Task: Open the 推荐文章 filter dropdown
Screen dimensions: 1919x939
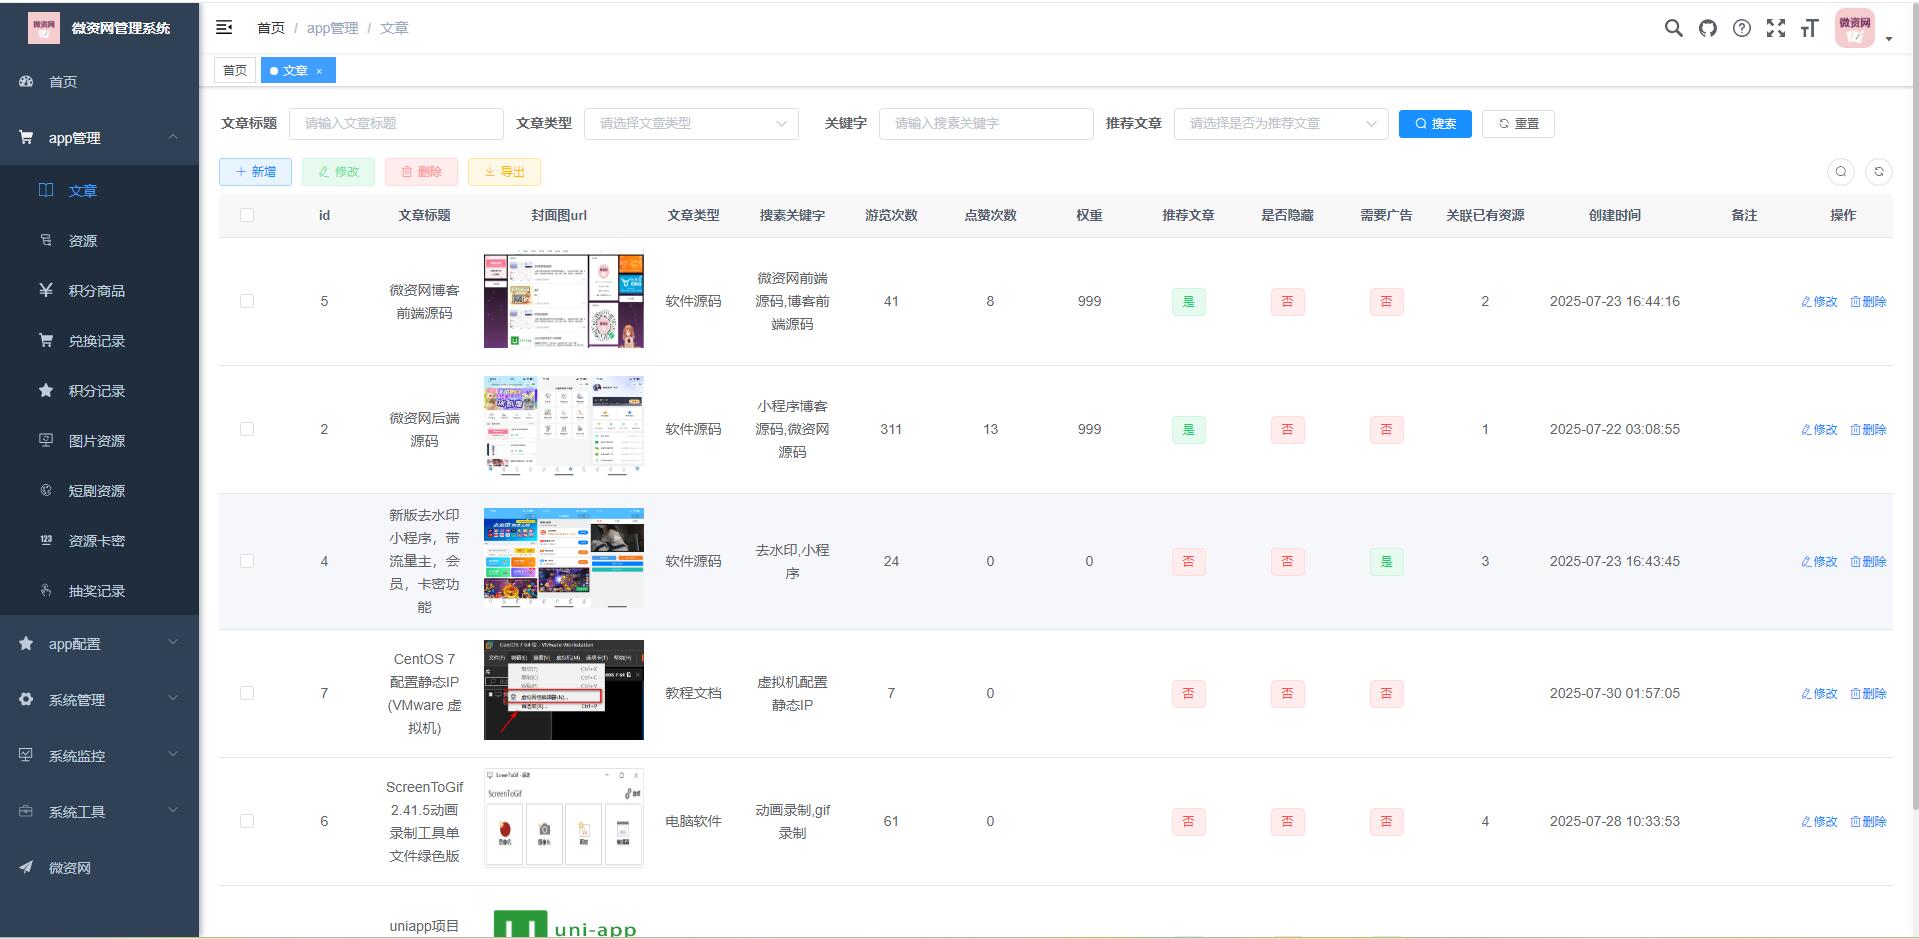Action: 1281,124
